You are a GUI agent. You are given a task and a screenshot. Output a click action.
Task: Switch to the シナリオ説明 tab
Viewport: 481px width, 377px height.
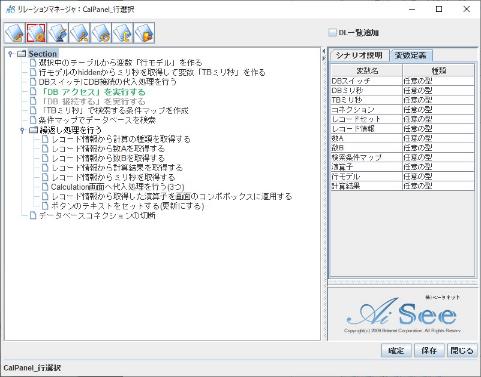[x=359, y=55]
